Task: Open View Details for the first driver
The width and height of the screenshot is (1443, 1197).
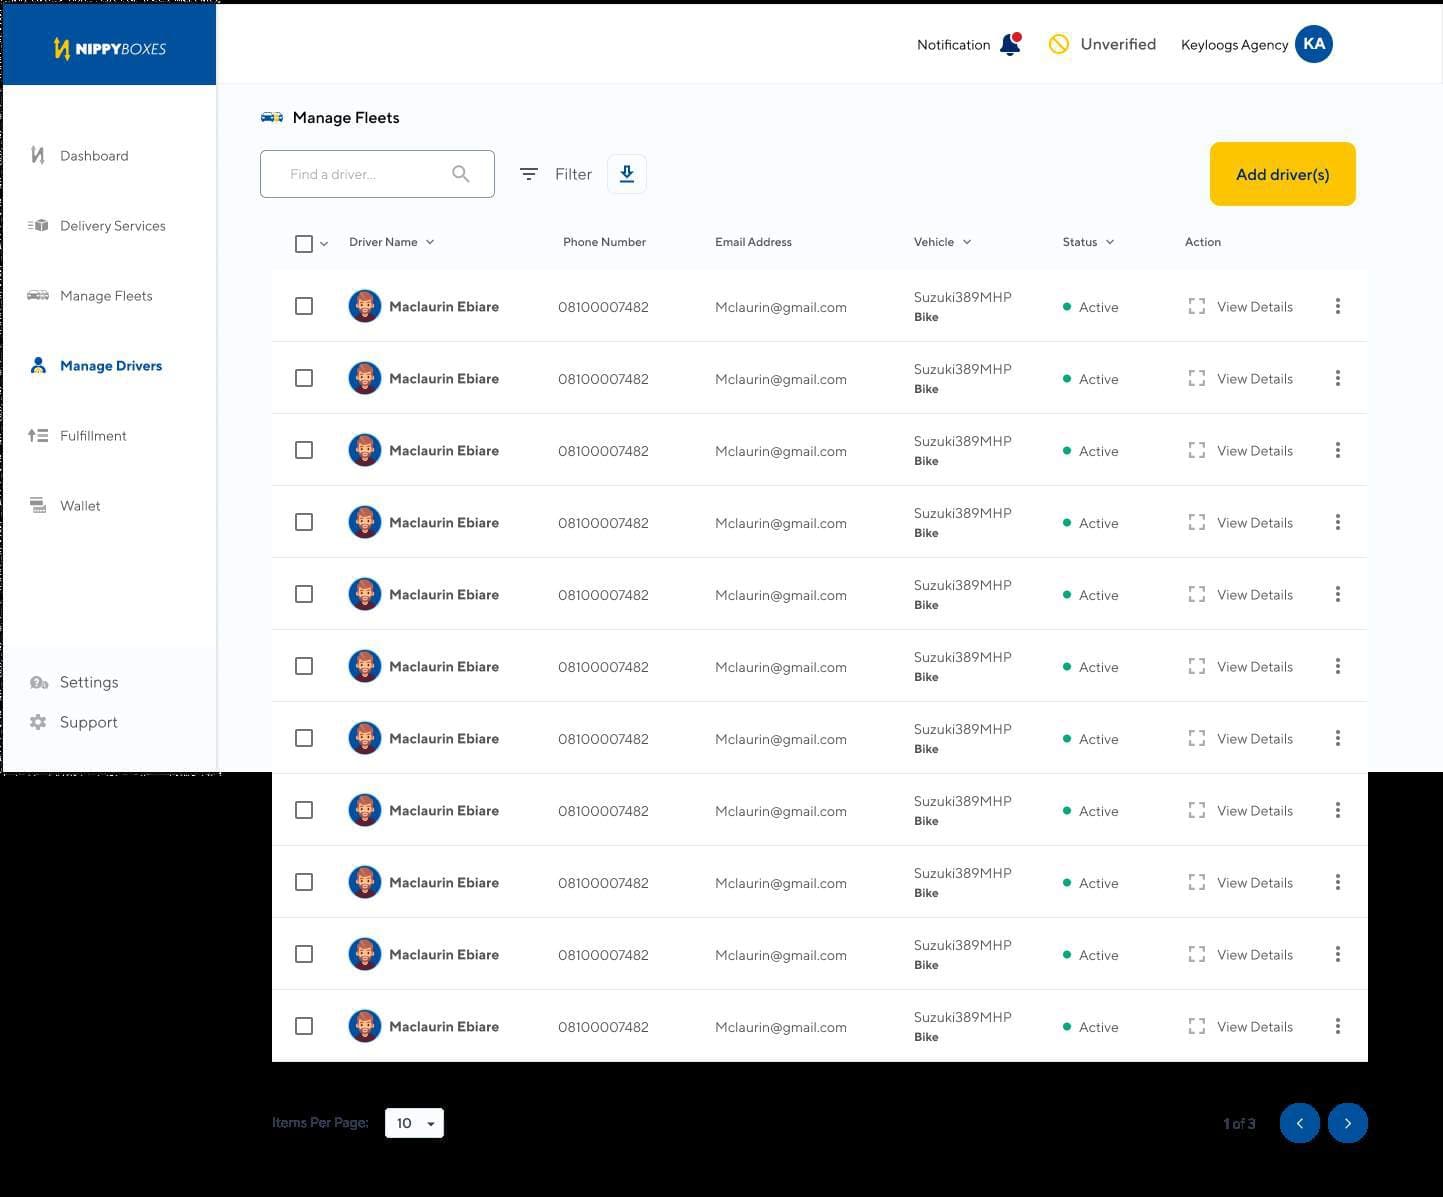Action: 1240,306
